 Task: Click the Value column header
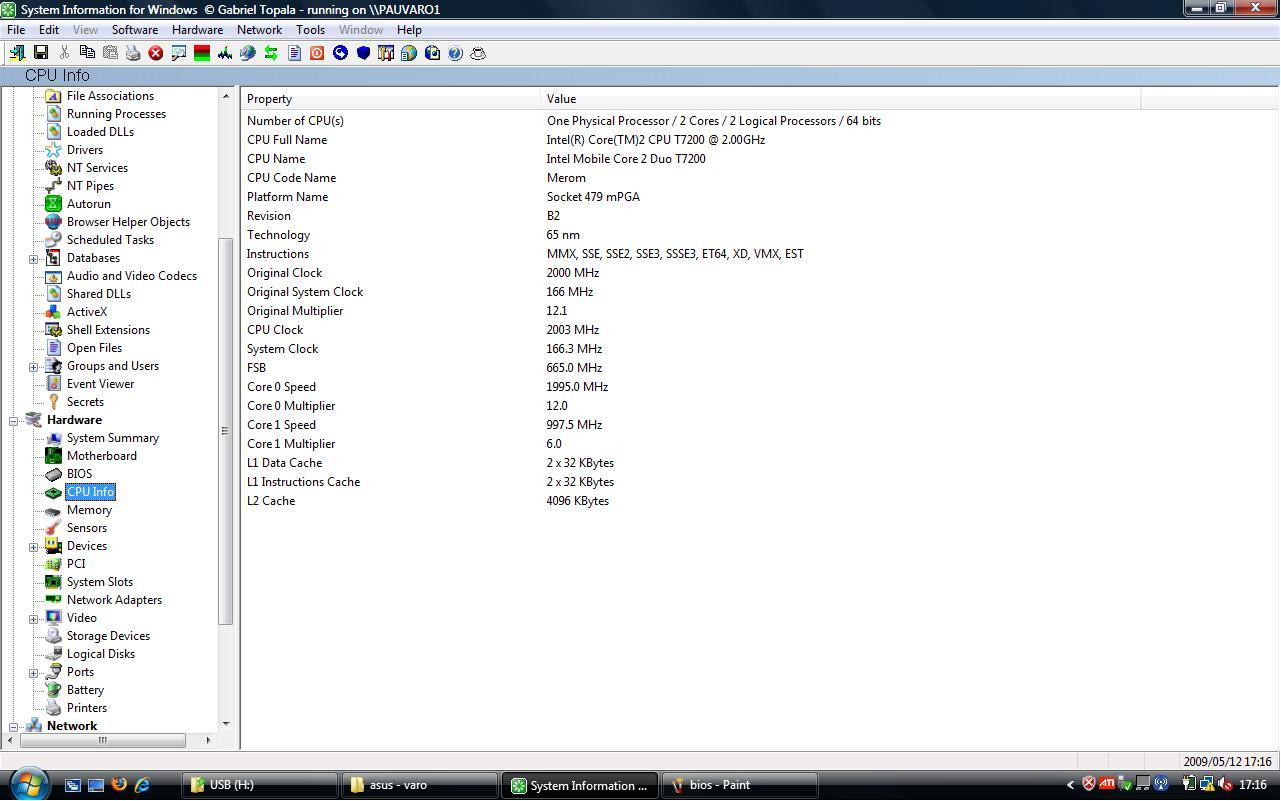click(840, 99)
